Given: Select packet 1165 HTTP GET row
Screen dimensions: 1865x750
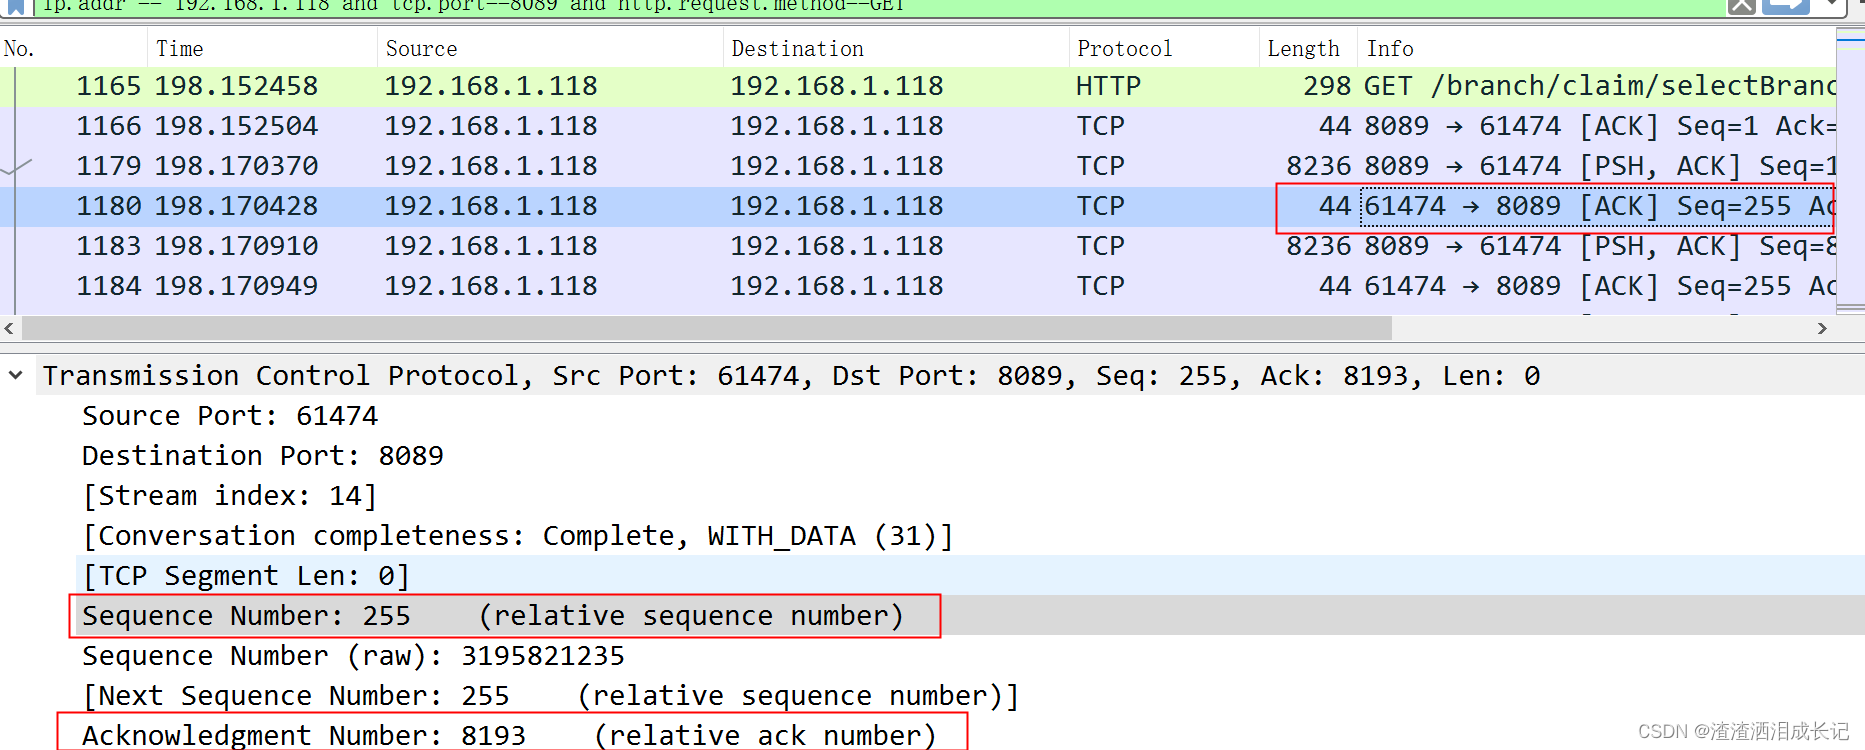Looking at the screenshot, I should tap(918, 87).
